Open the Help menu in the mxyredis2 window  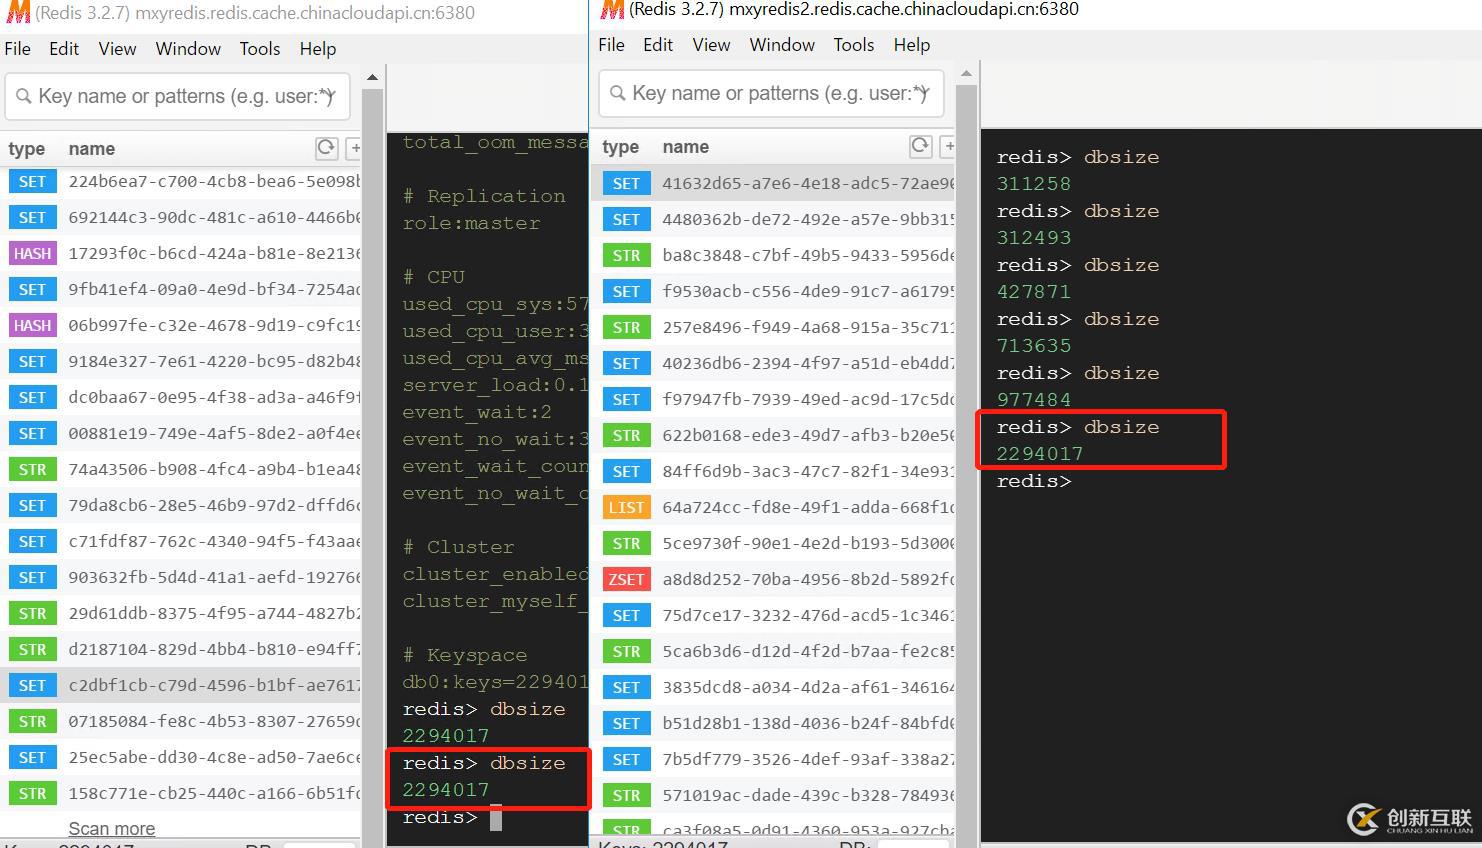tap(912, 45)
